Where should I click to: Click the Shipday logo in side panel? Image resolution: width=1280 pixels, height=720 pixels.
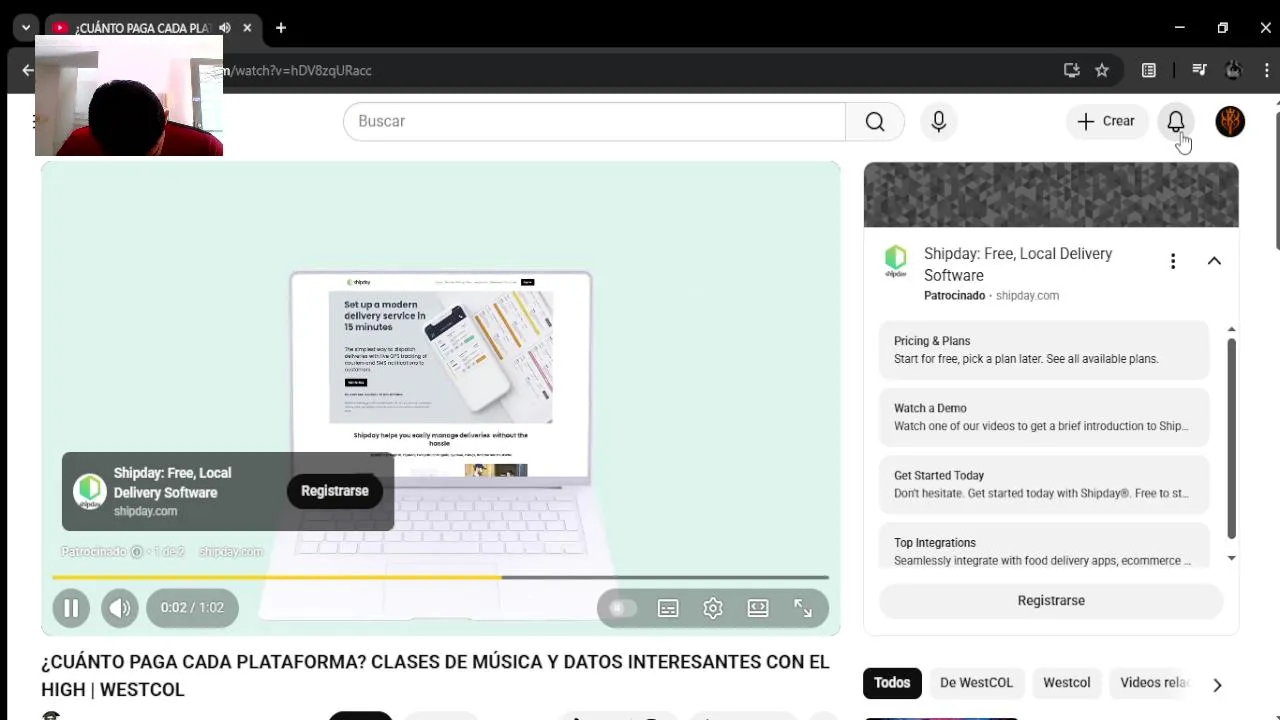tap(896, 261)
